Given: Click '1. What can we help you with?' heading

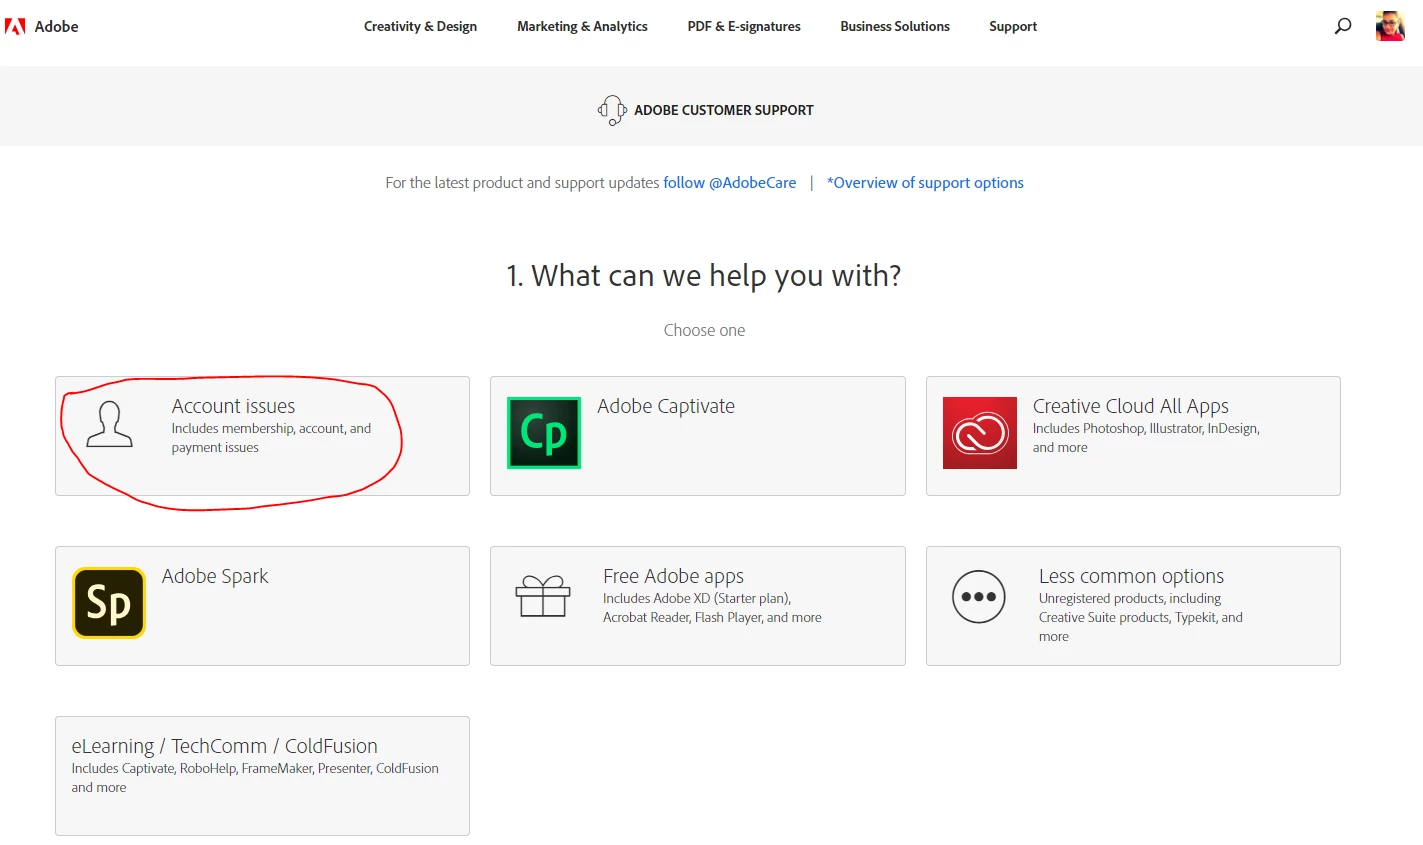Looking at the screenshot, I should pos(704,276).
